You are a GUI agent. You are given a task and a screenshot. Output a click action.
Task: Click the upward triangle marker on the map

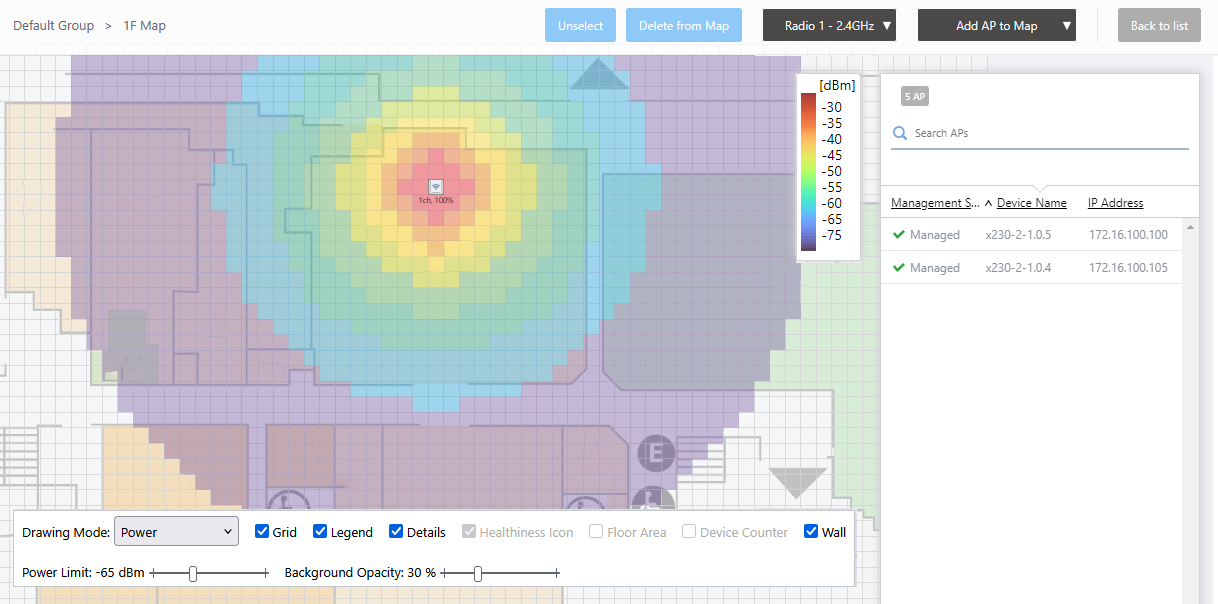coord(598,74)
